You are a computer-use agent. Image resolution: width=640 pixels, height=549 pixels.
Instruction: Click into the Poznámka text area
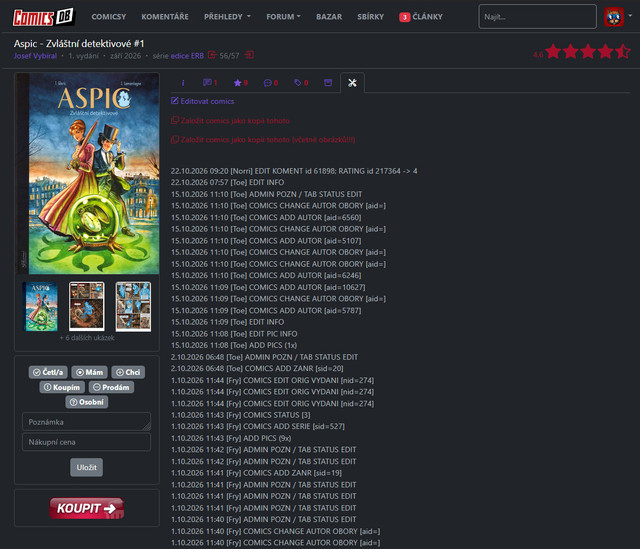(x=87, y=422)
